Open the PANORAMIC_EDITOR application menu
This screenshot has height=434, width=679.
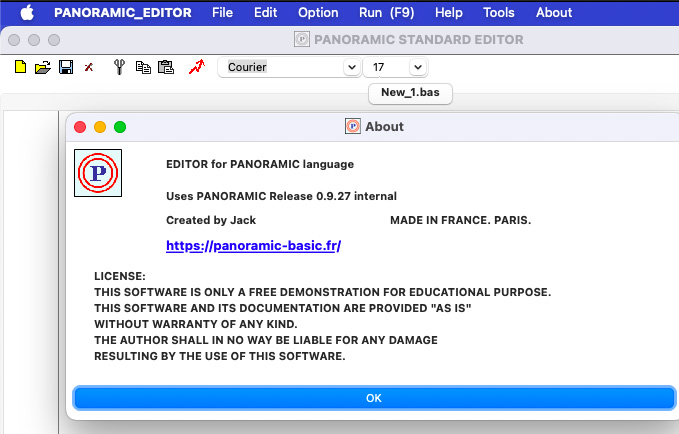pos(123,13)
